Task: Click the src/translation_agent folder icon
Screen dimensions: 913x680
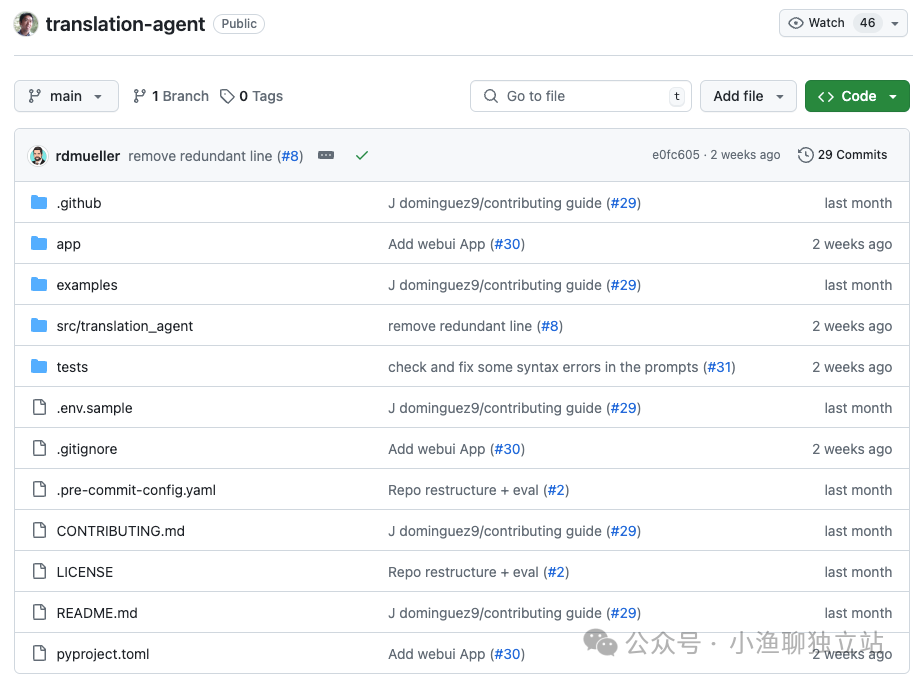Action: click(x=39, y=325)
